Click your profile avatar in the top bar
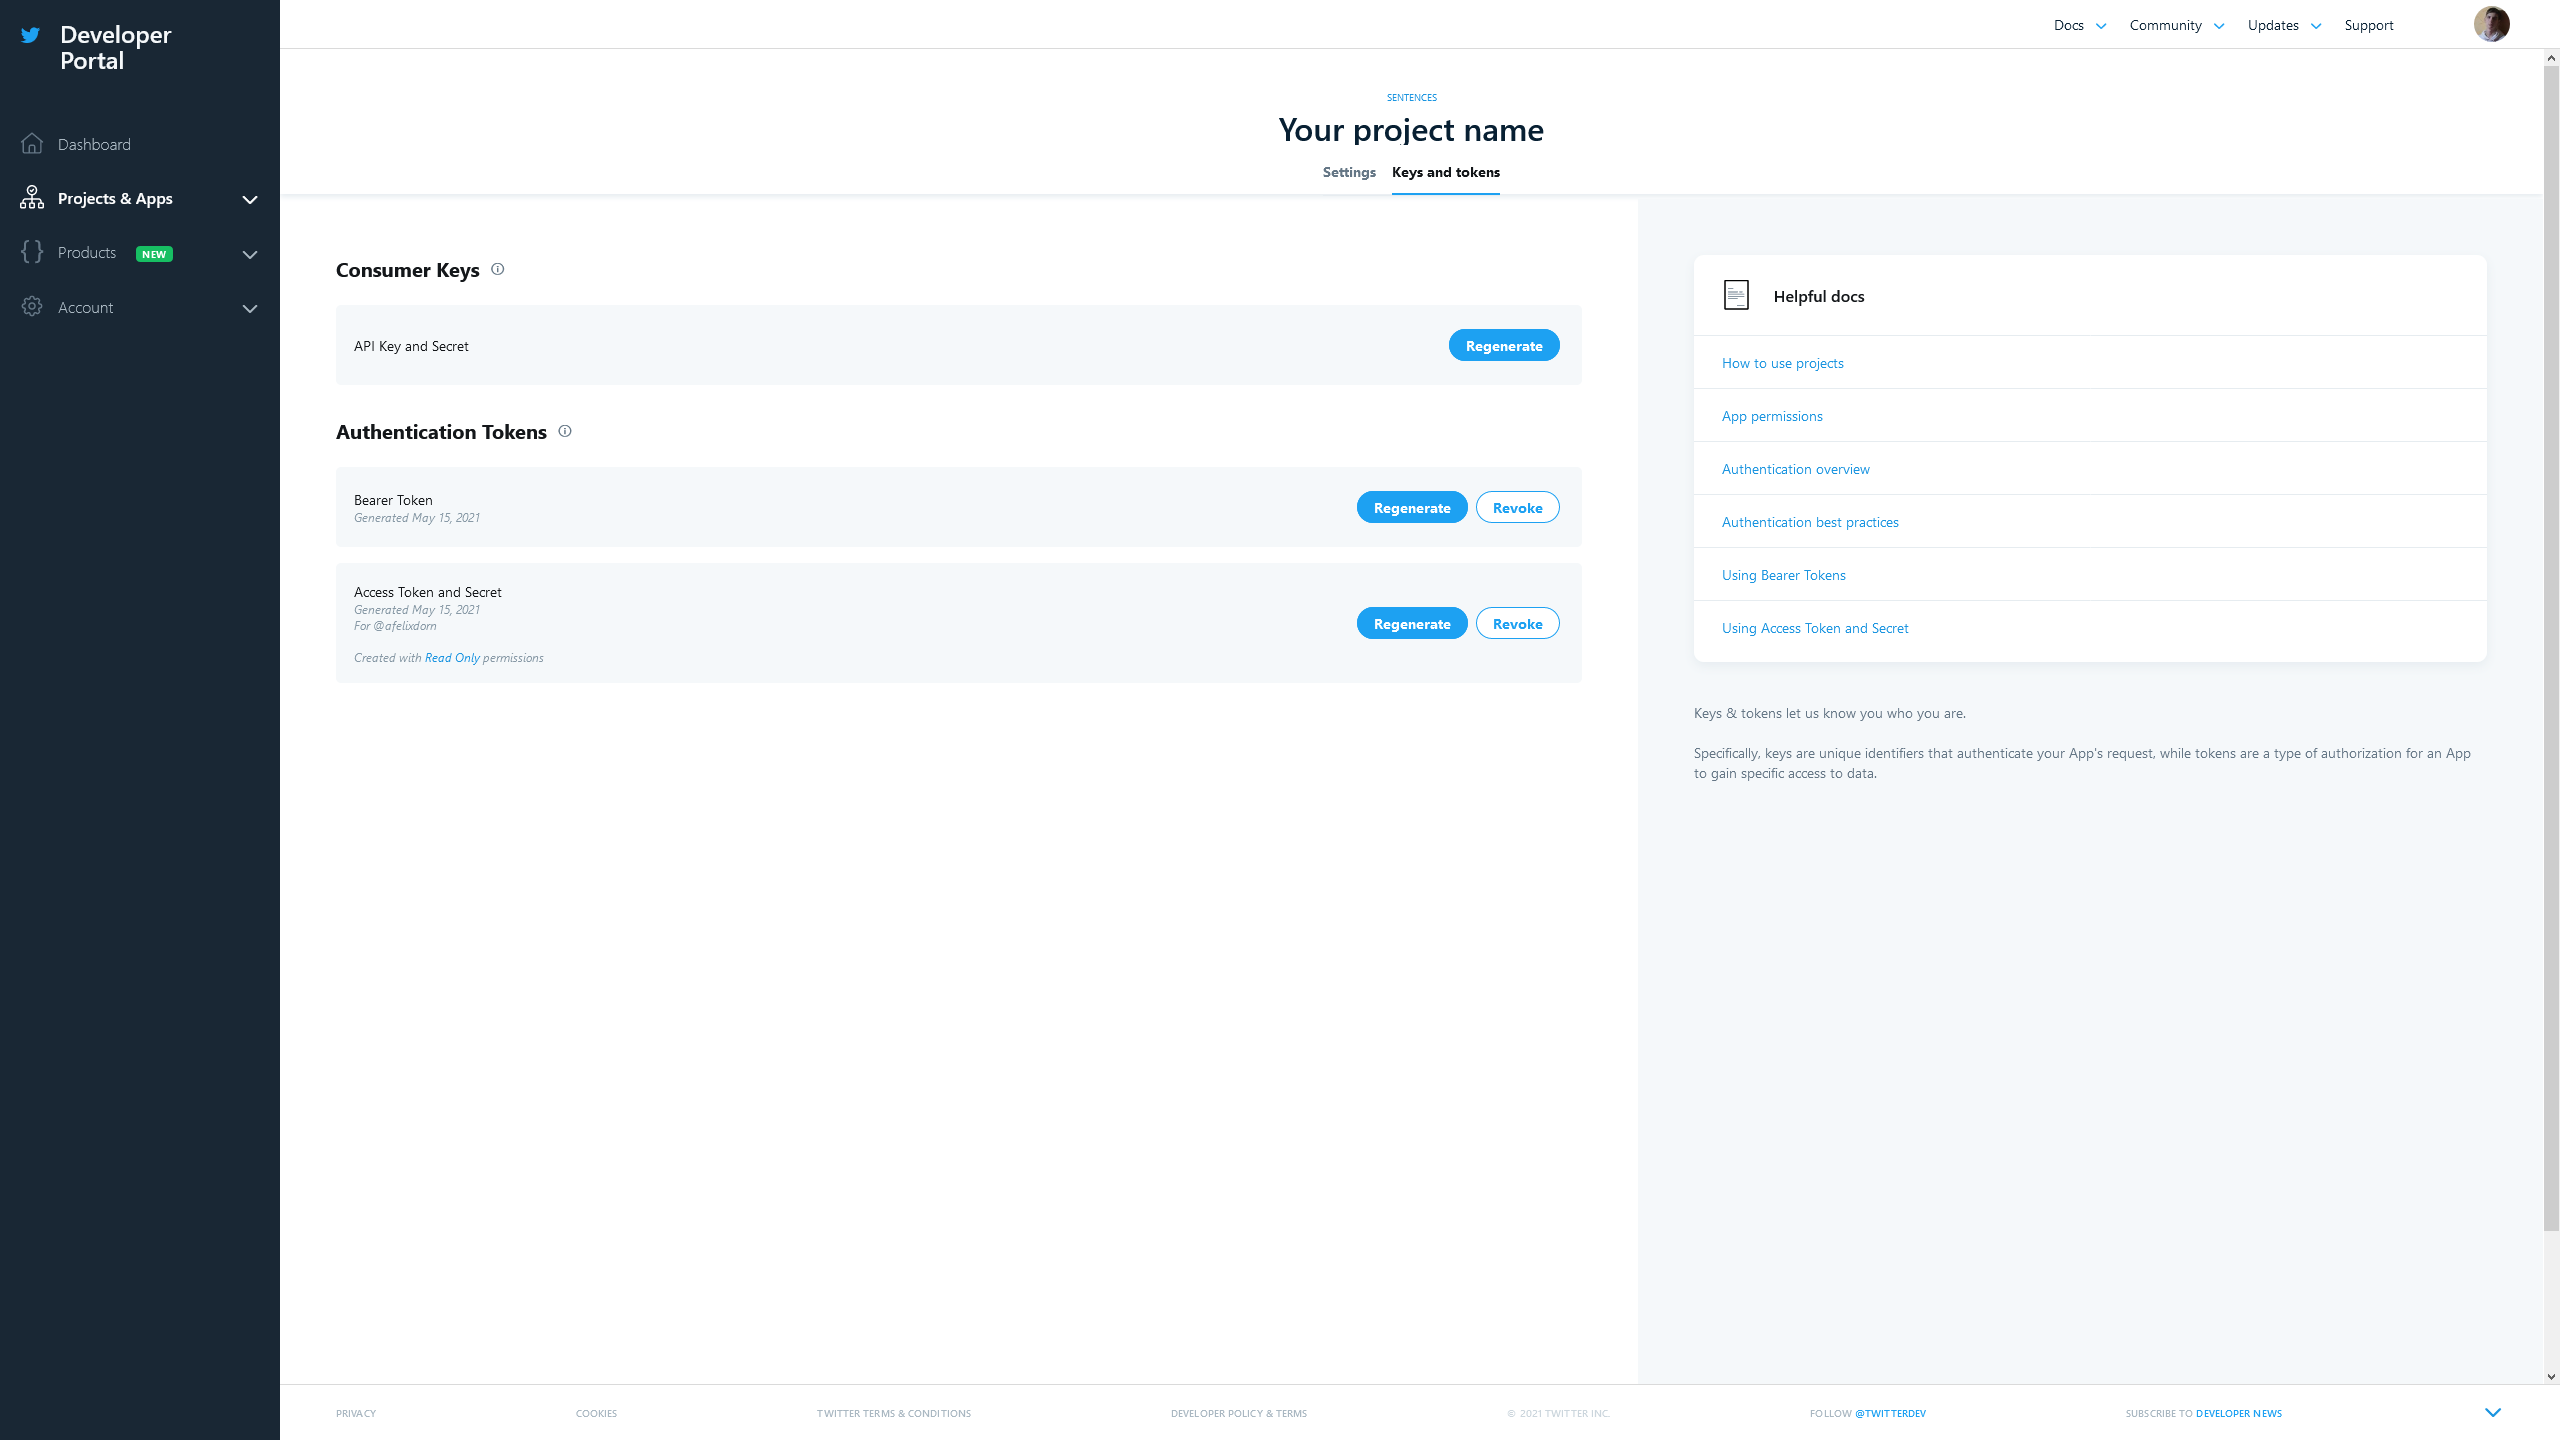The height and width of the screenshot is (1440, 2560). [2492, 23]
